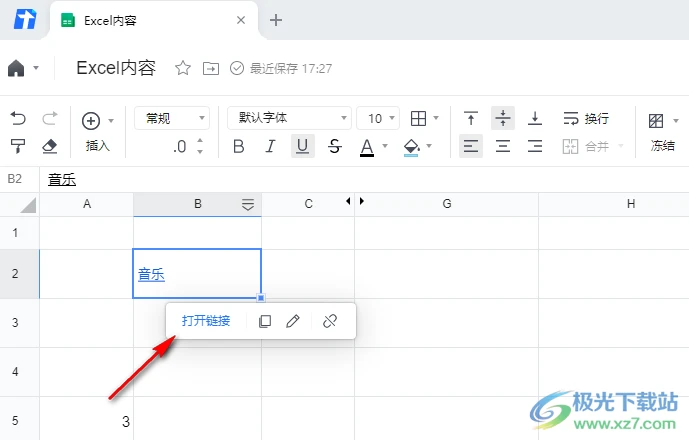
Task: Expand the 插入 dropdown arrow
Action: pos(111,121)
